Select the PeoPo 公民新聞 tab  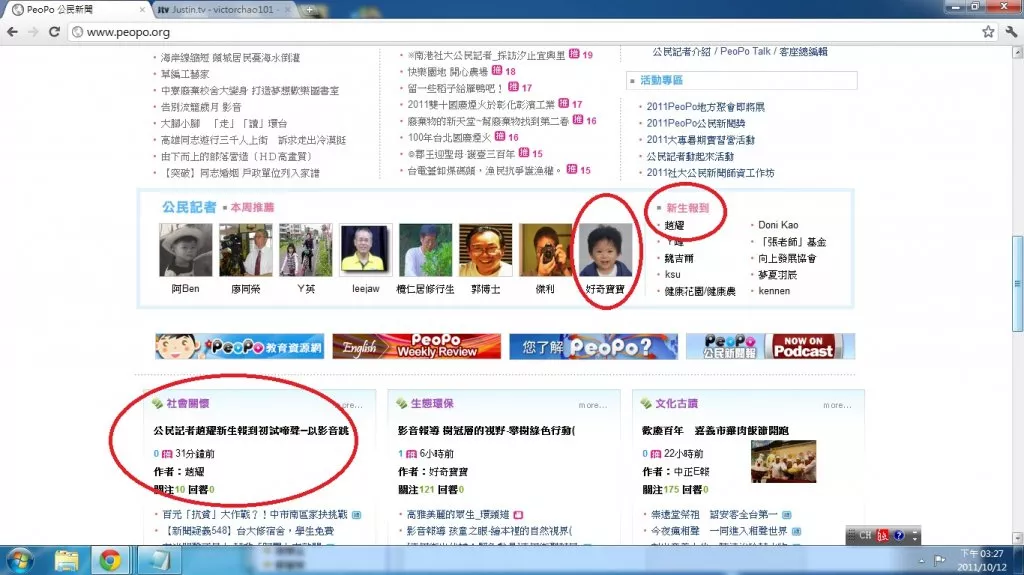point(75,10)
